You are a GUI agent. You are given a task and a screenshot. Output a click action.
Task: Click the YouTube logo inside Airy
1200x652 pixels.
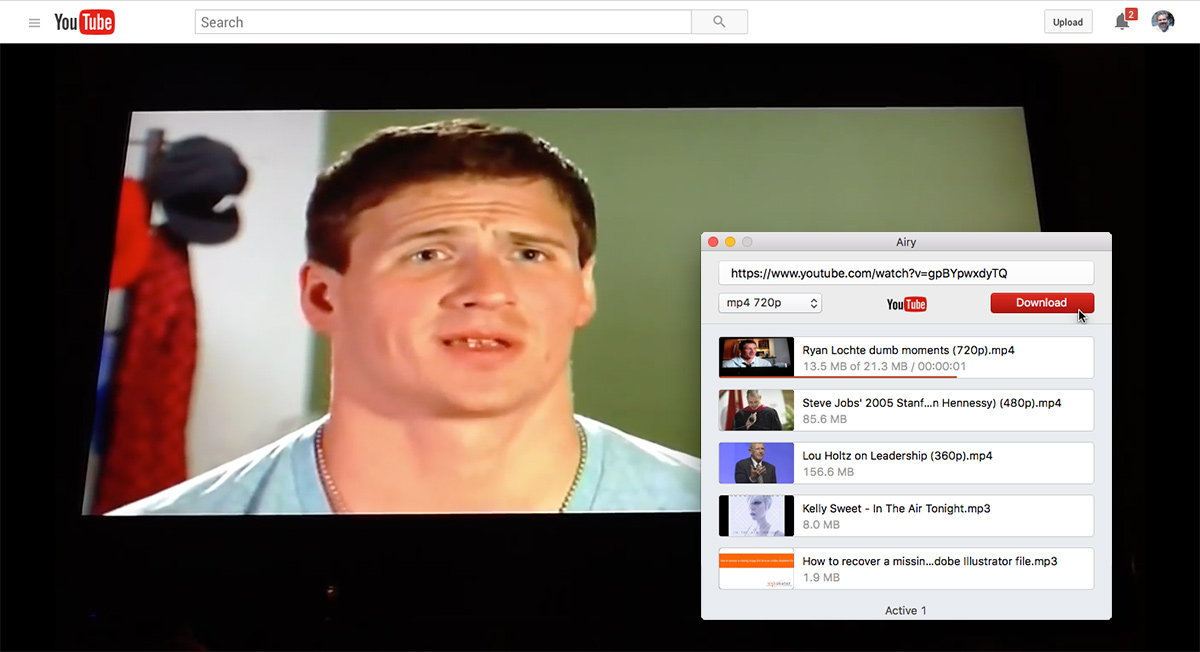click(907, 304)
